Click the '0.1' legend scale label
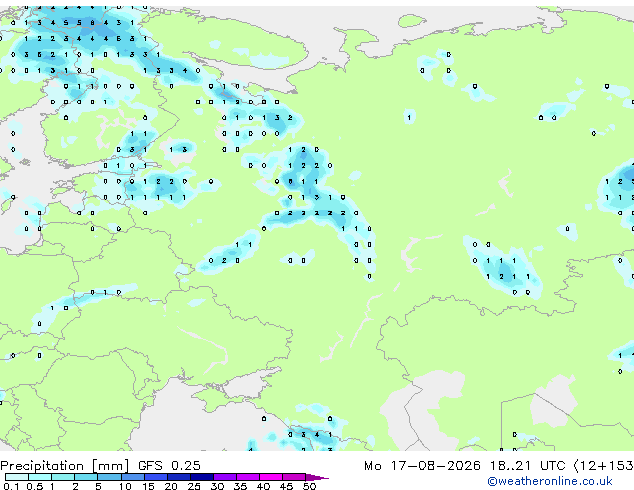 [11, 486]
